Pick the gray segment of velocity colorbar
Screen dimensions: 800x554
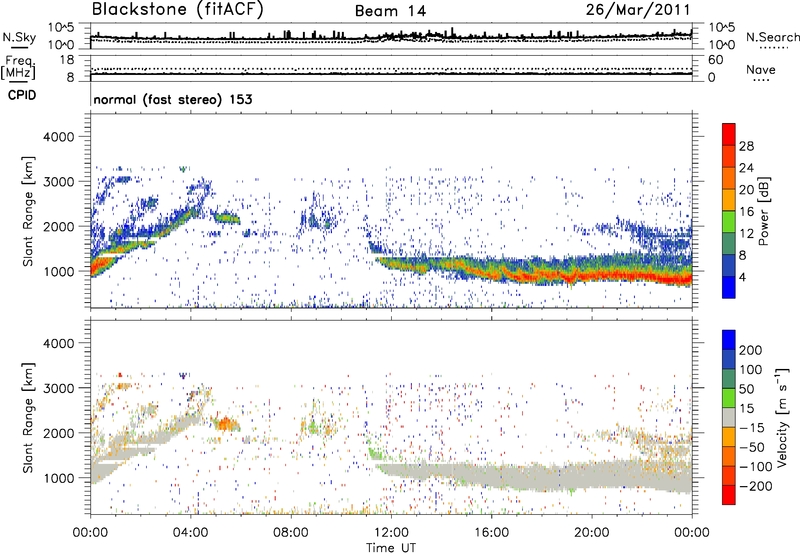(x=729, y=417)
